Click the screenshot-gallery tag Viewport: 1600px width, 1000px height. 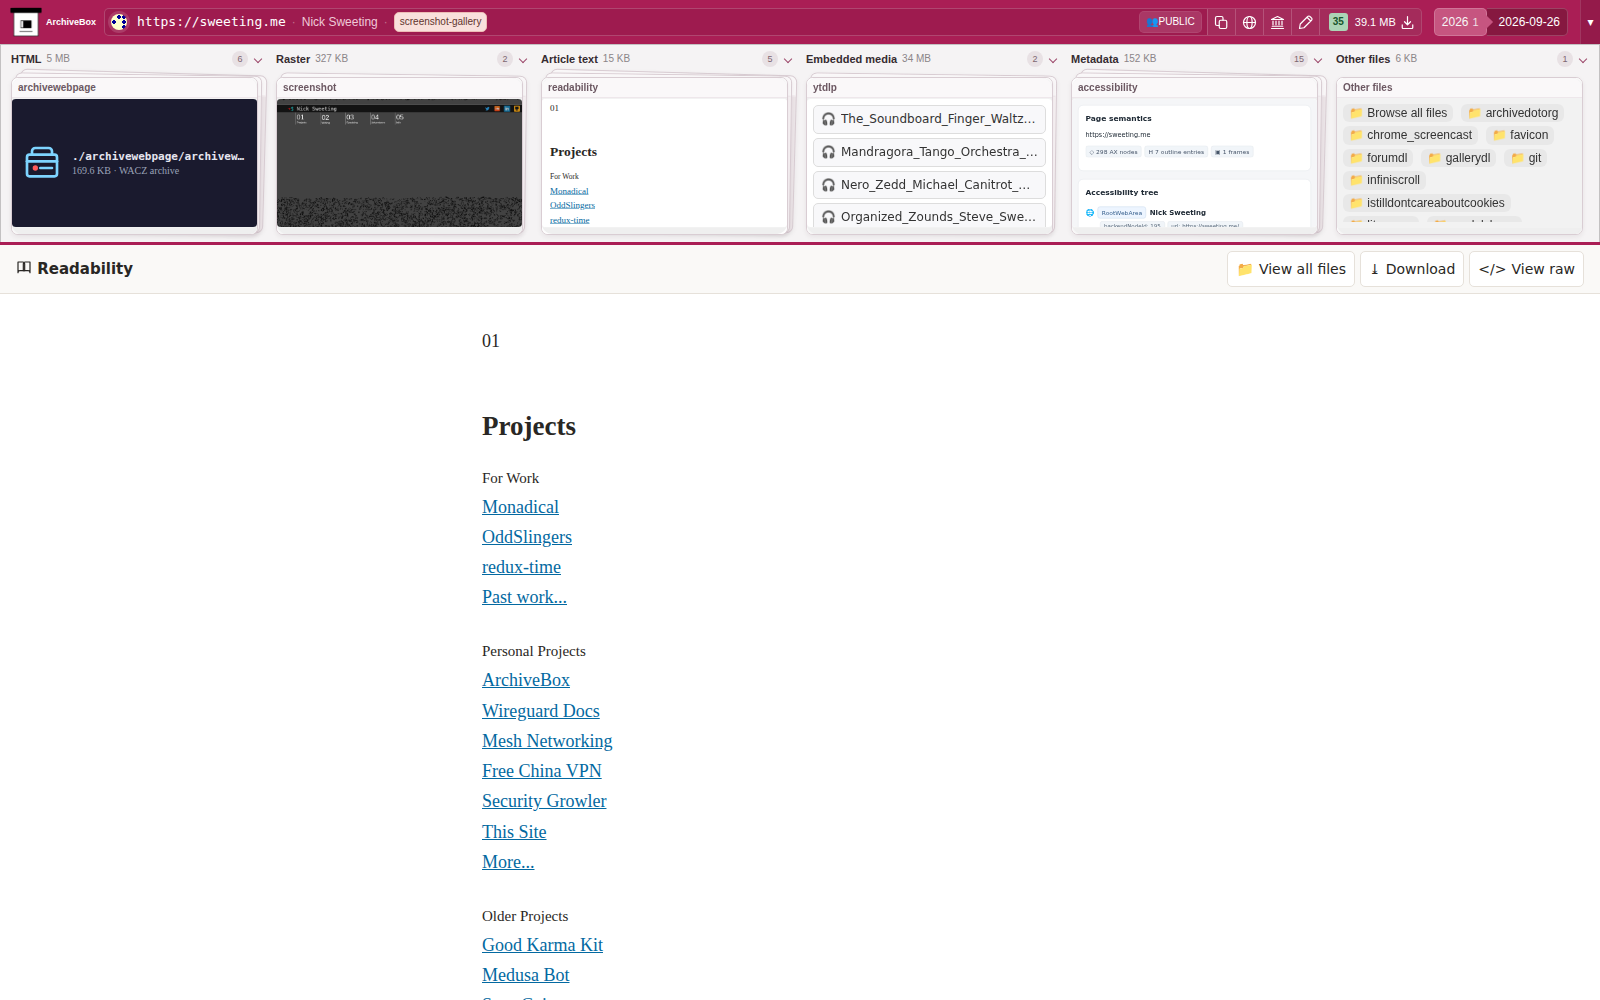point(440,22)
